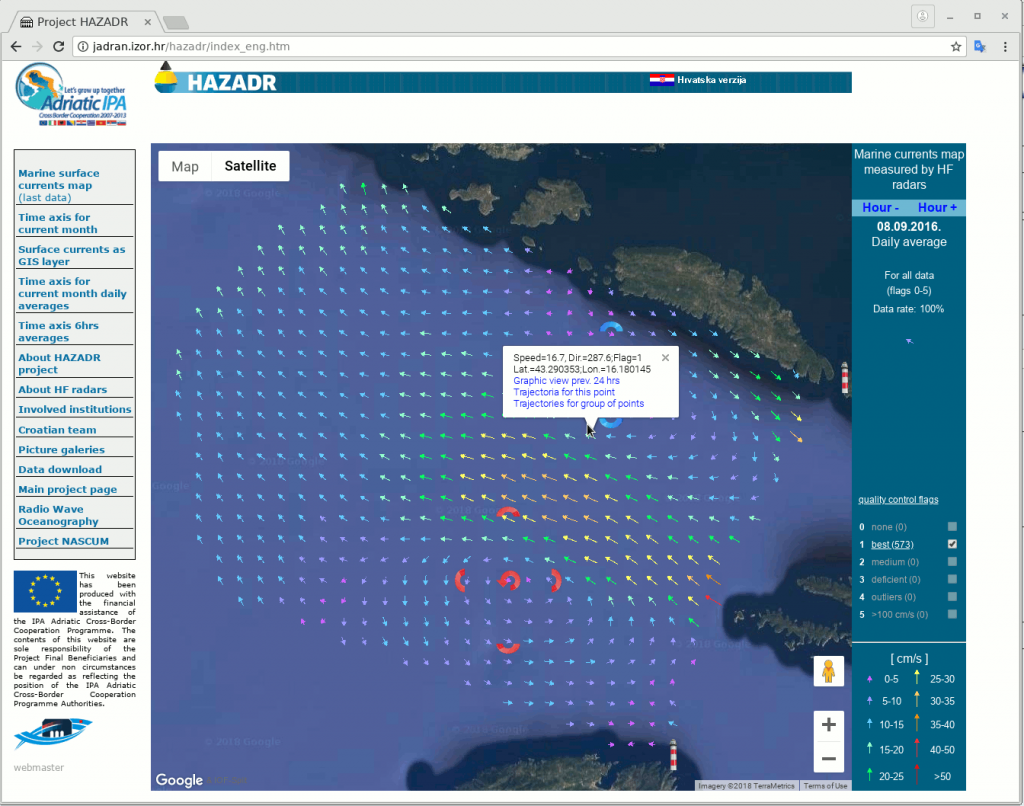This screenshot has width=1024, height=806.
Task: Open Data download menu item
Action: (60, 469)
